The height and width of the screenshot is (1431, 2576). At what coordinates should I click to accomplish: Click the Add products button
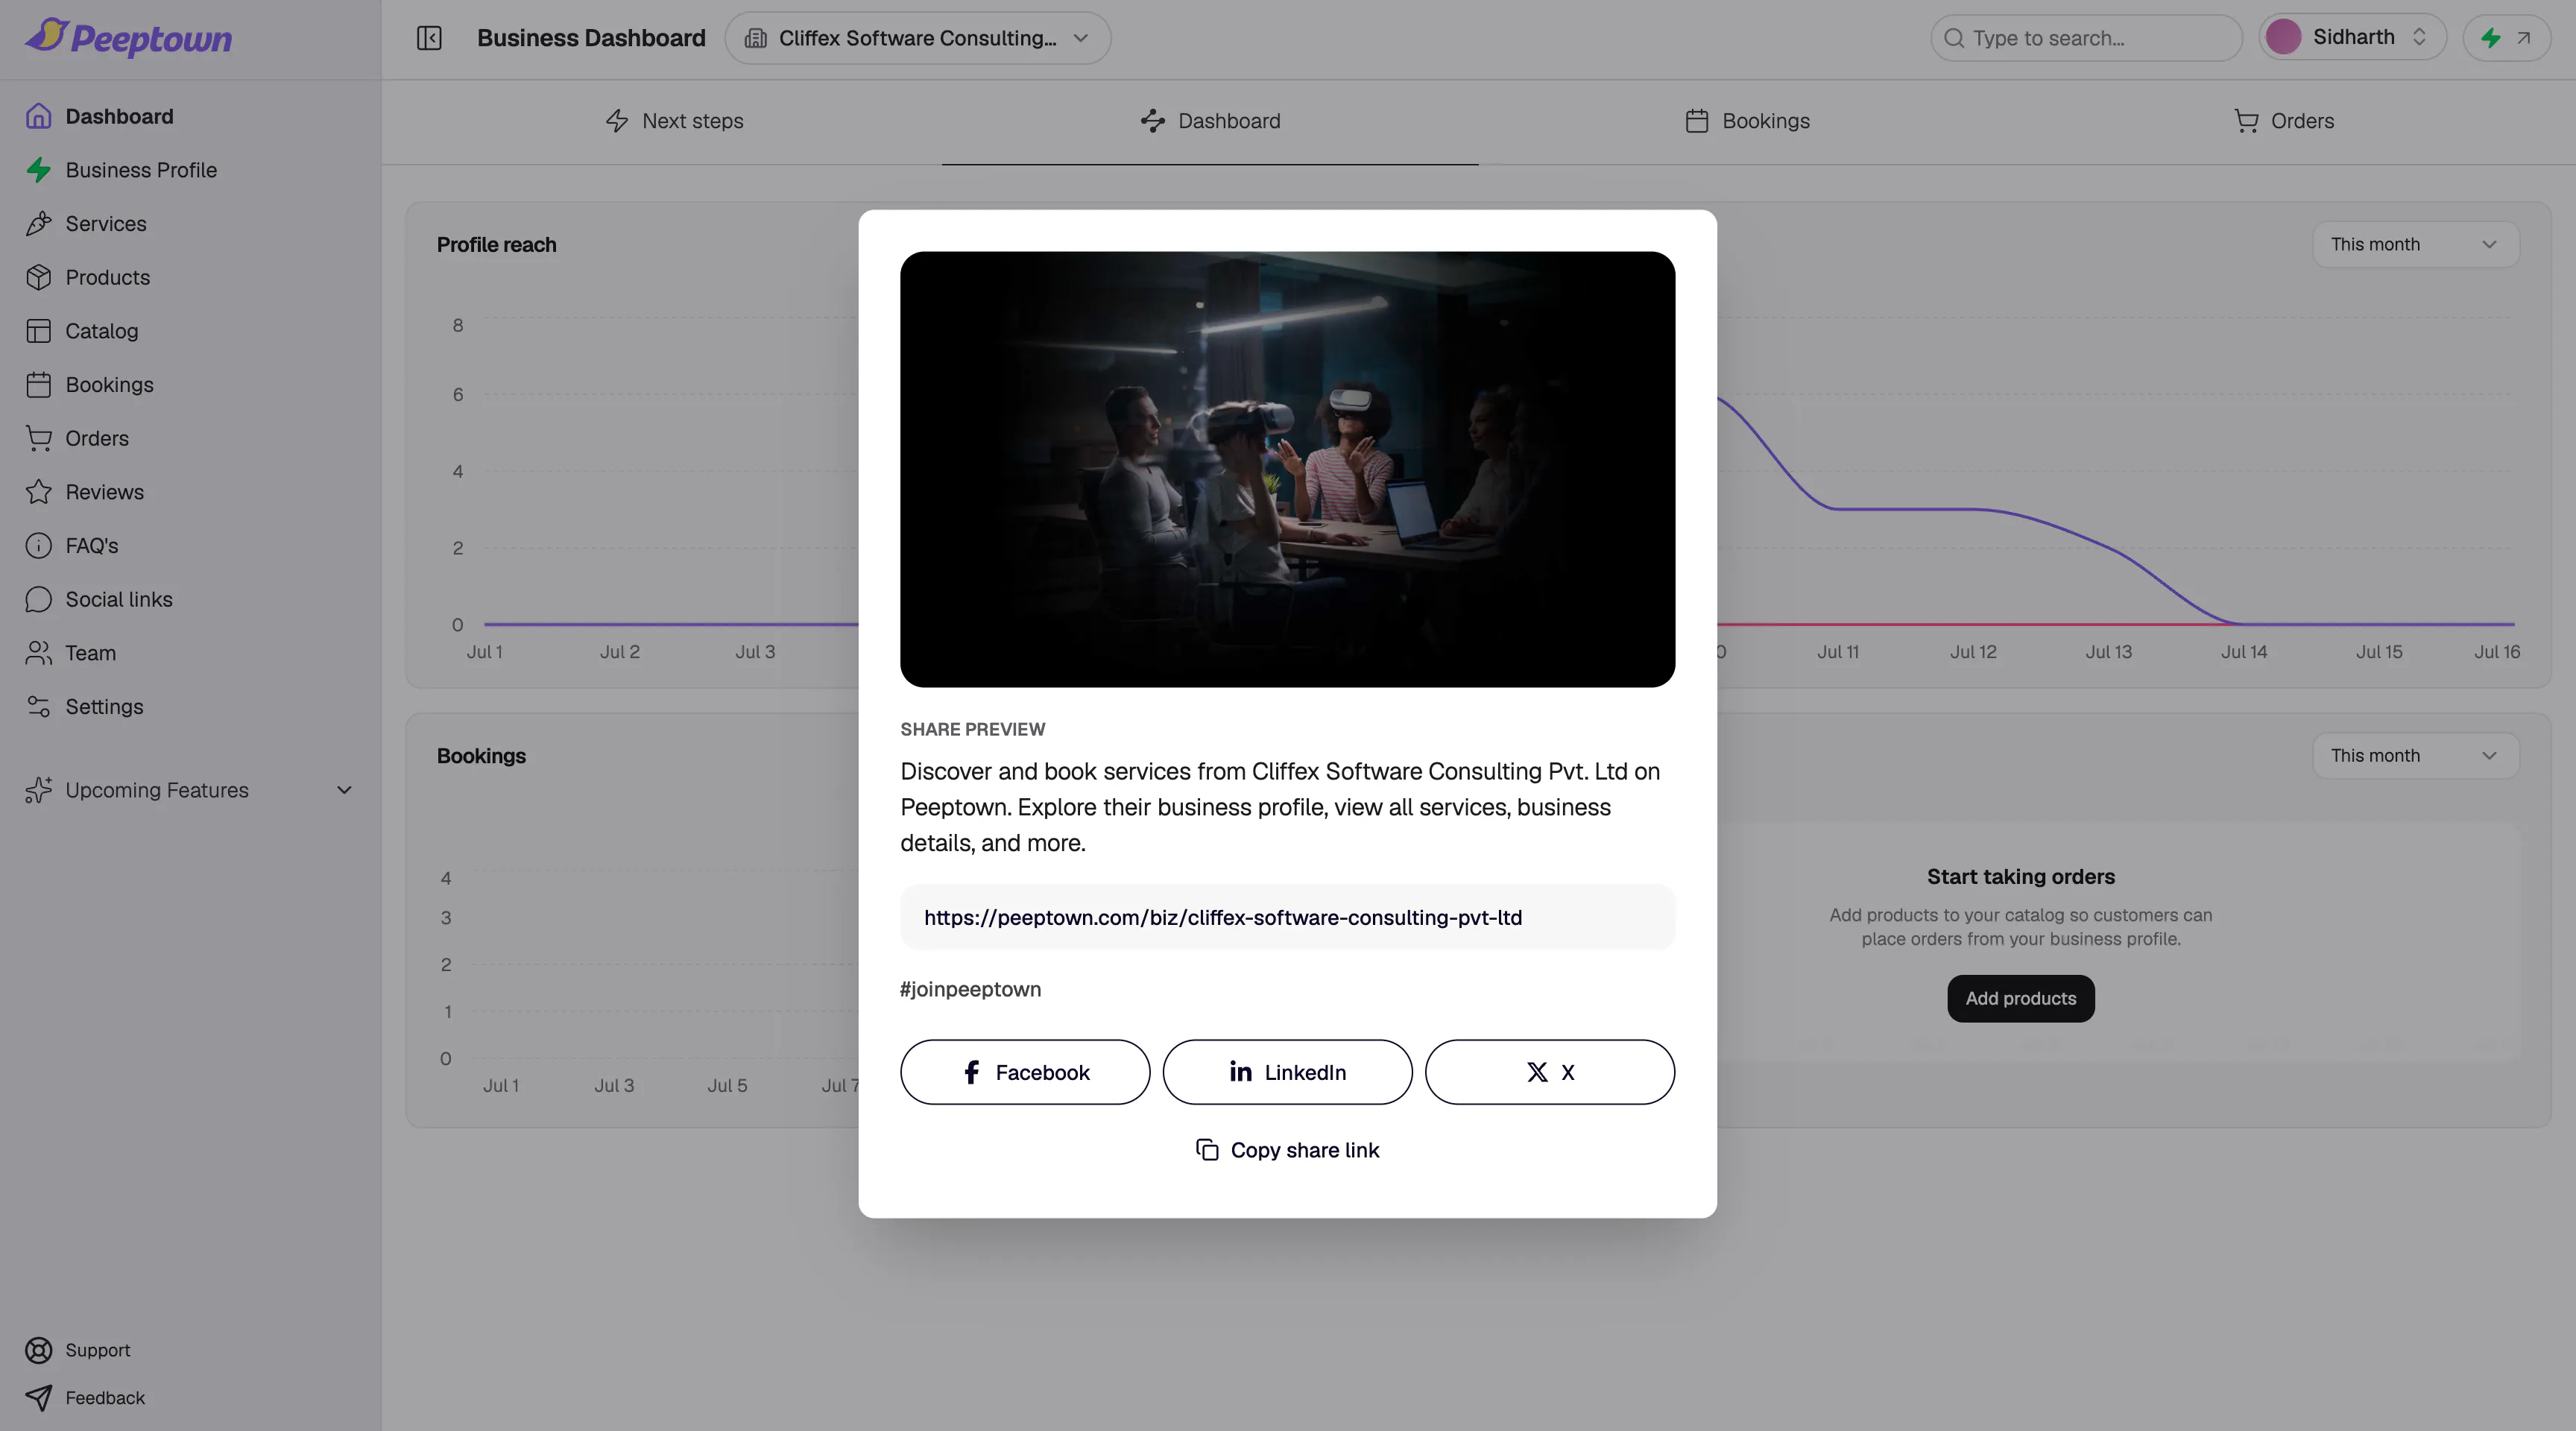2020,999
